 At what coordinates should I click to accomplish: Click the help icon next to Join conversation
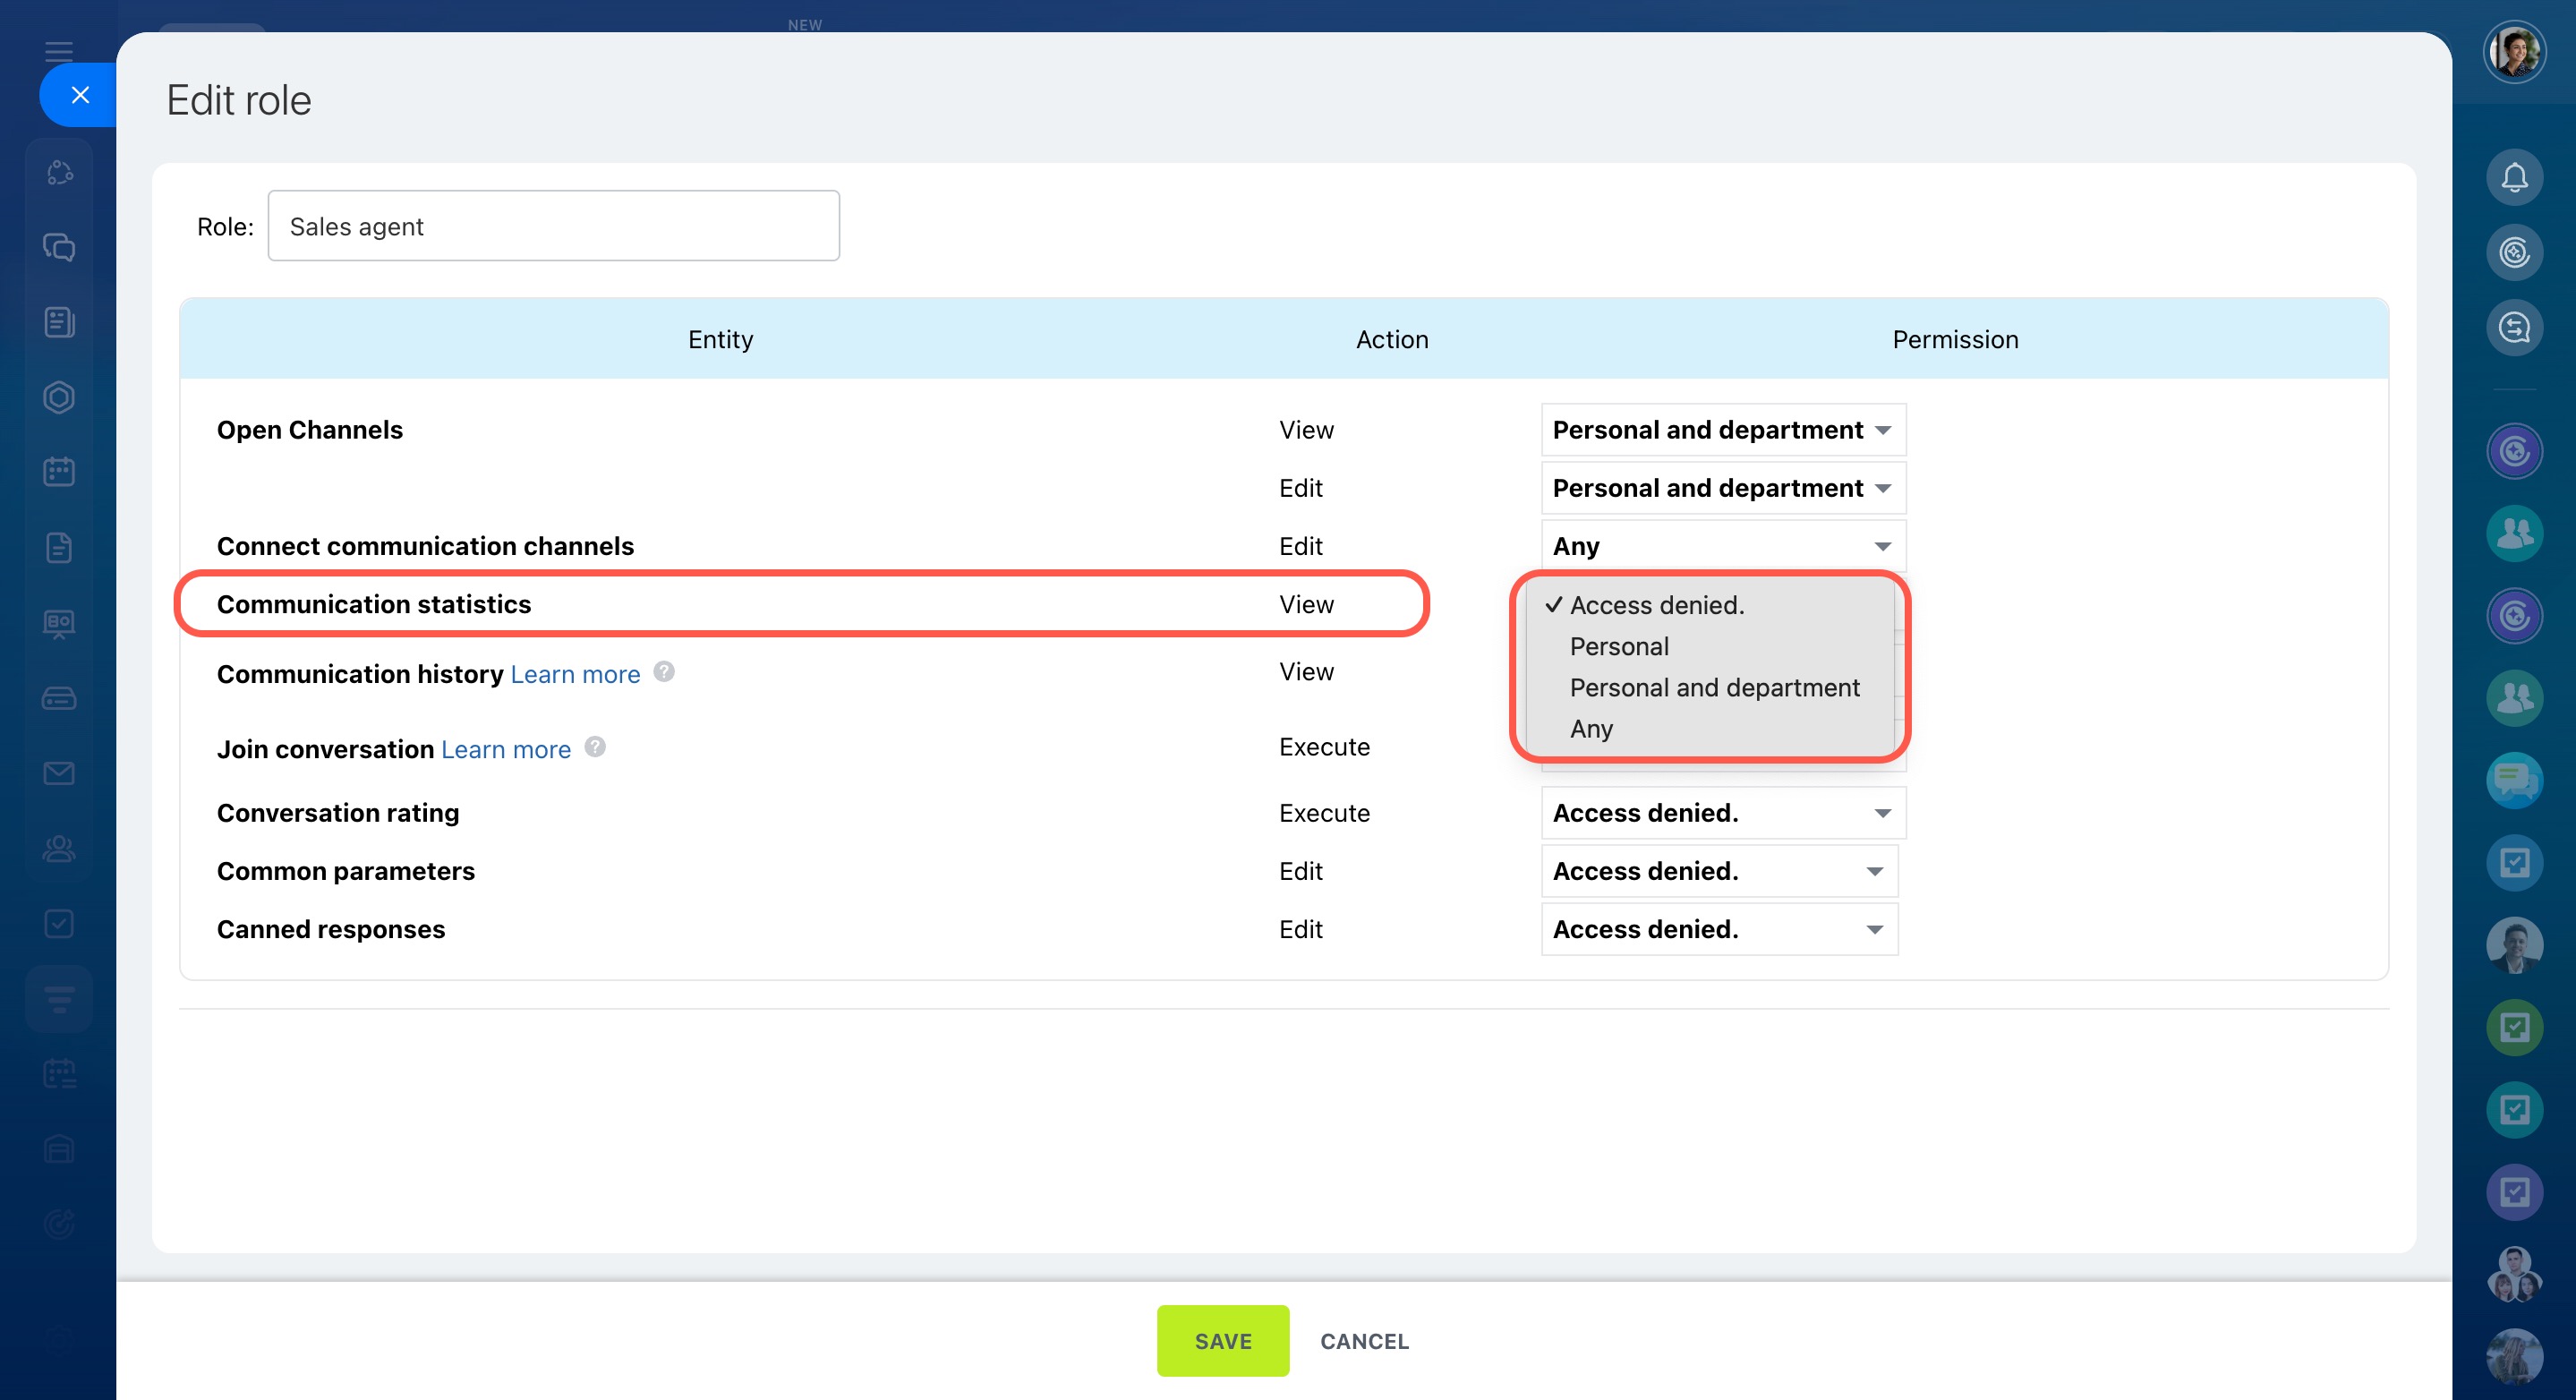(595, 747)
